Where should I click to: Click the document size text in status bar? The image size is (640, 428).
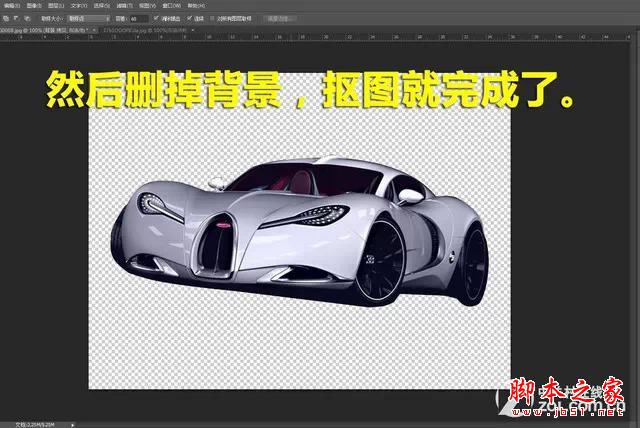(35, 425)
